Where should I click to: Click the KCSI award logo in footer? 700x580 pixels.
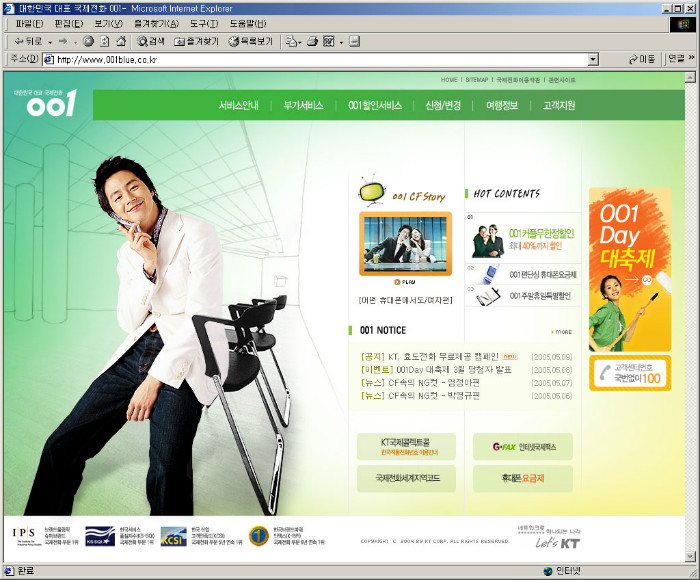click(x=173, y=537)
